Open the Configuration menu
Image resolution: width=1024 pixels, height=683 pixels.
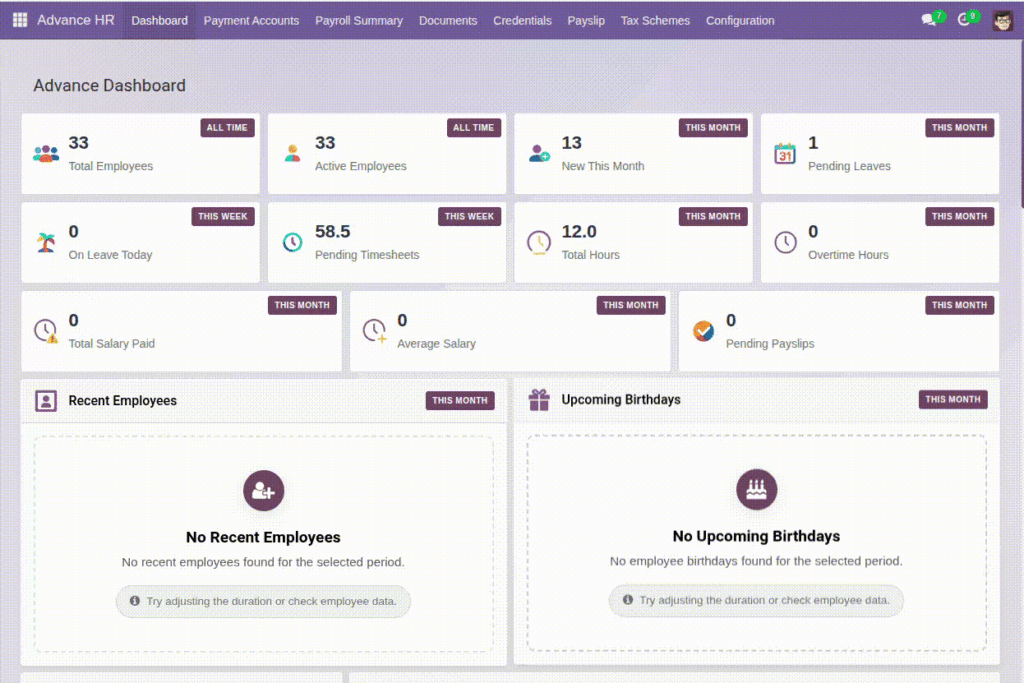740,20
